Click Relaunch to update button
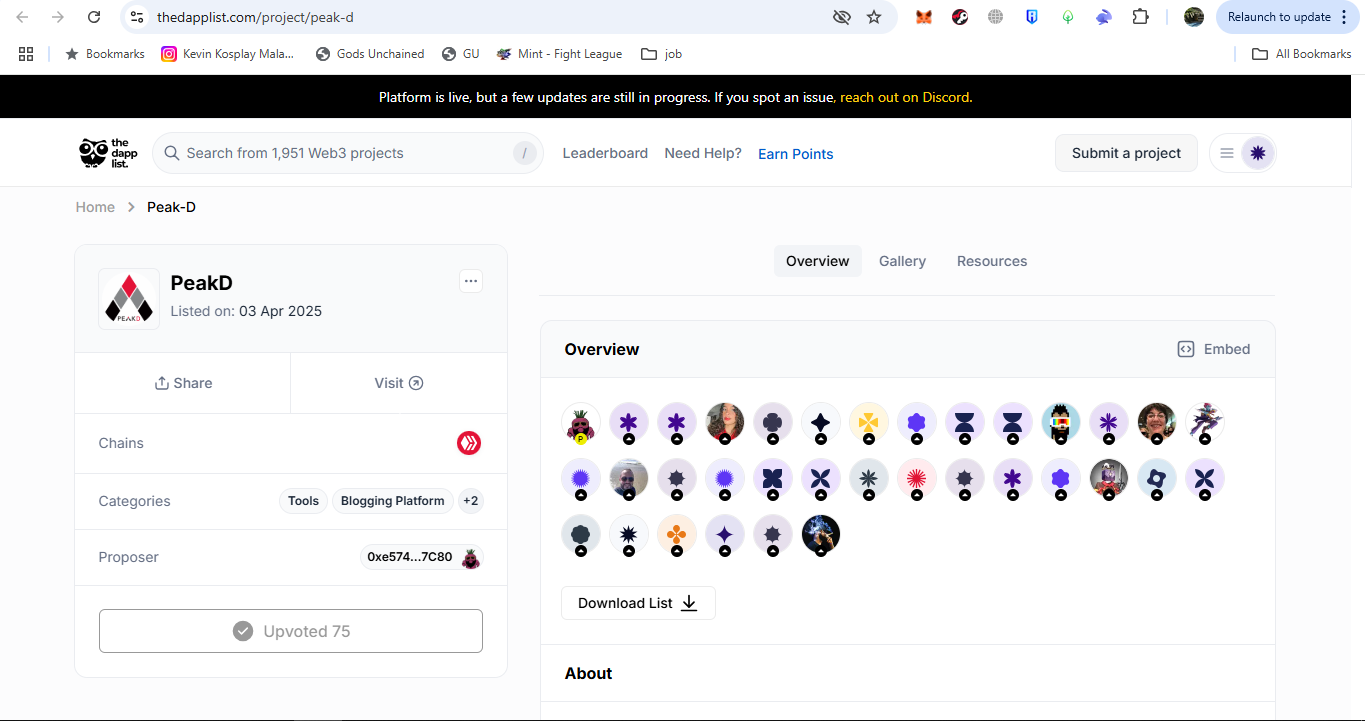 [x=1279, y=17]
